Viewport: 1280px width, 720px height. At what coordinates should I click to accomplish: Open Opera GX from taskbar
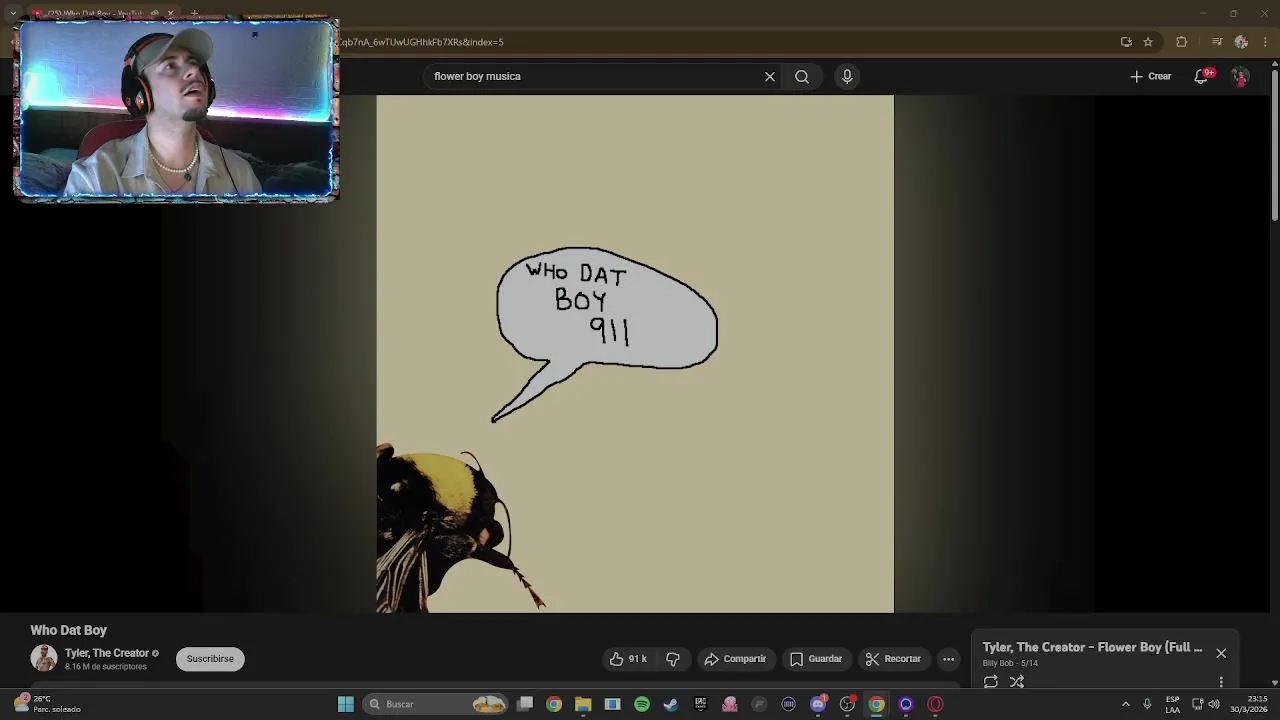(936, 704)
